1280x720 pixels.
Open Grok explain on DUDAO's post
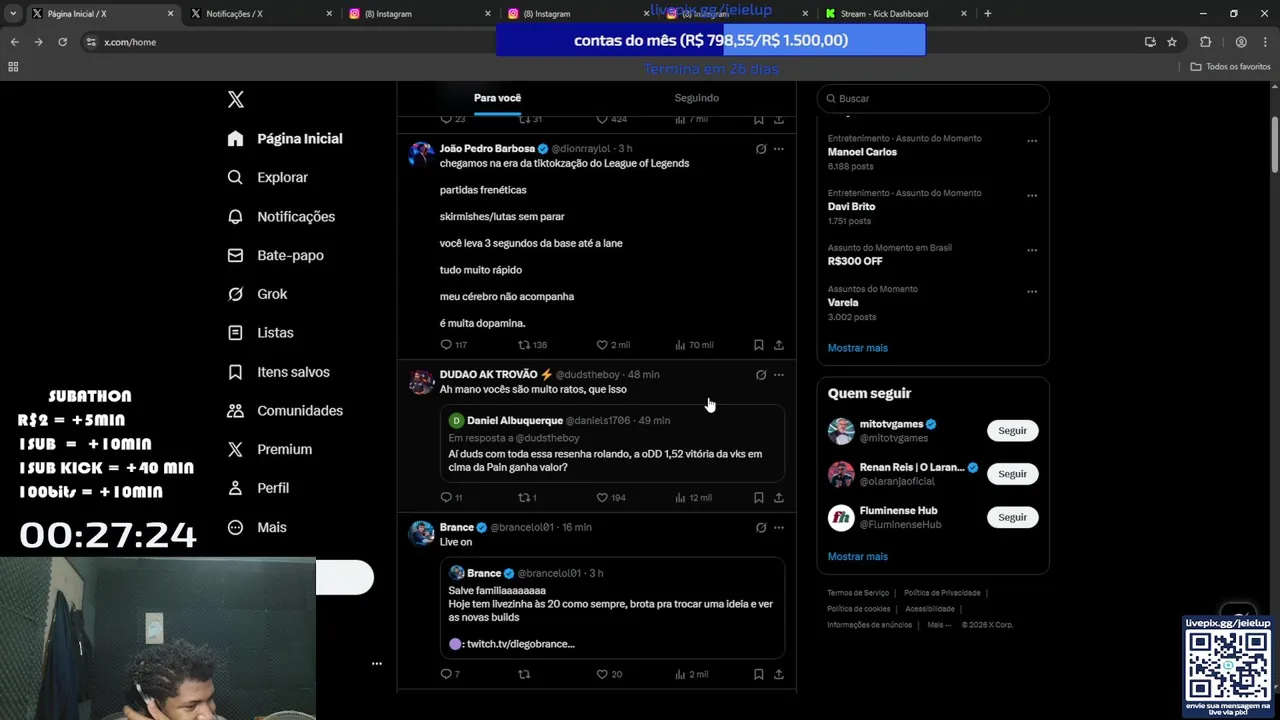761,375
